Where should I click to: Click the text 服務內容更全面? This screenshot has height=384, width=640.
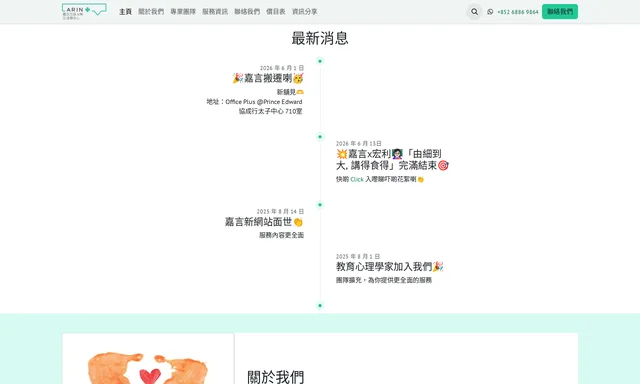pyautogui.click(x=281, y=235)
